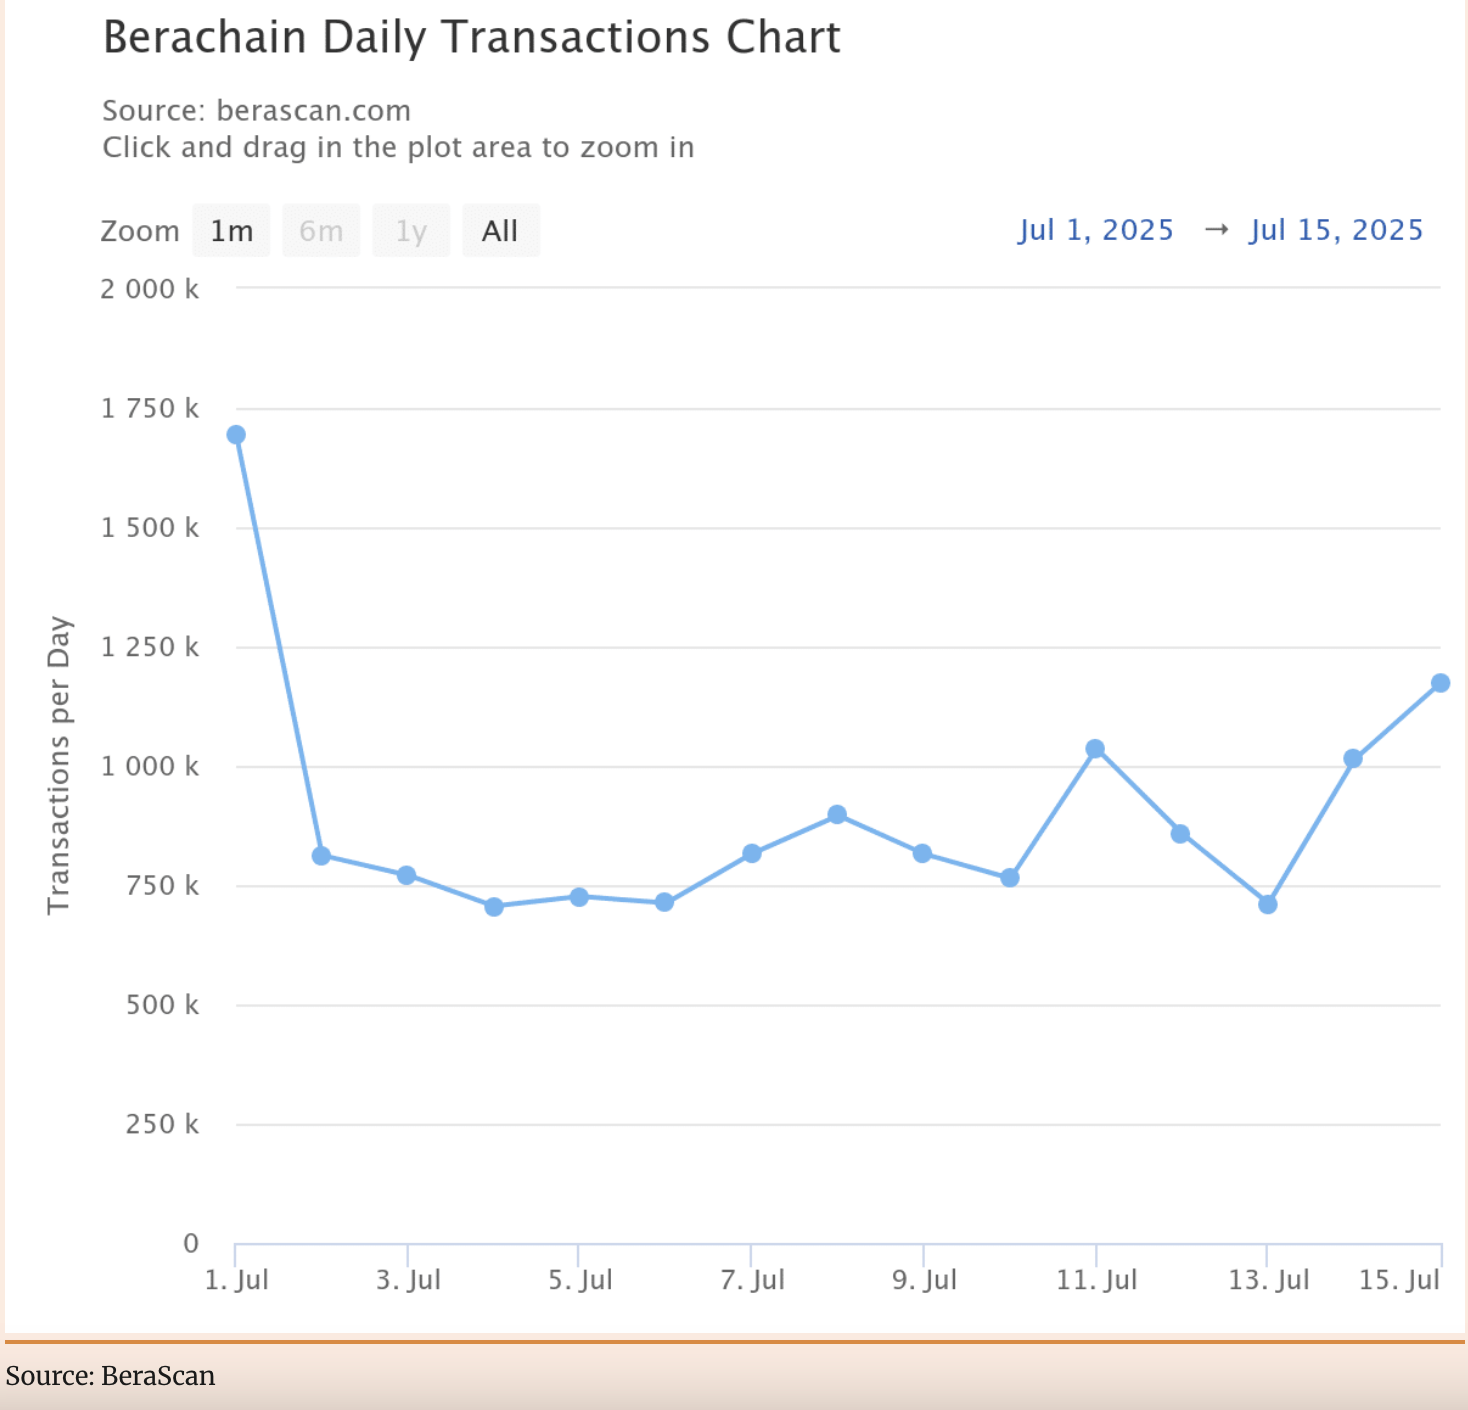
Task: Edit the Jul 1, 2025 start date
Action: [1095, 230]
